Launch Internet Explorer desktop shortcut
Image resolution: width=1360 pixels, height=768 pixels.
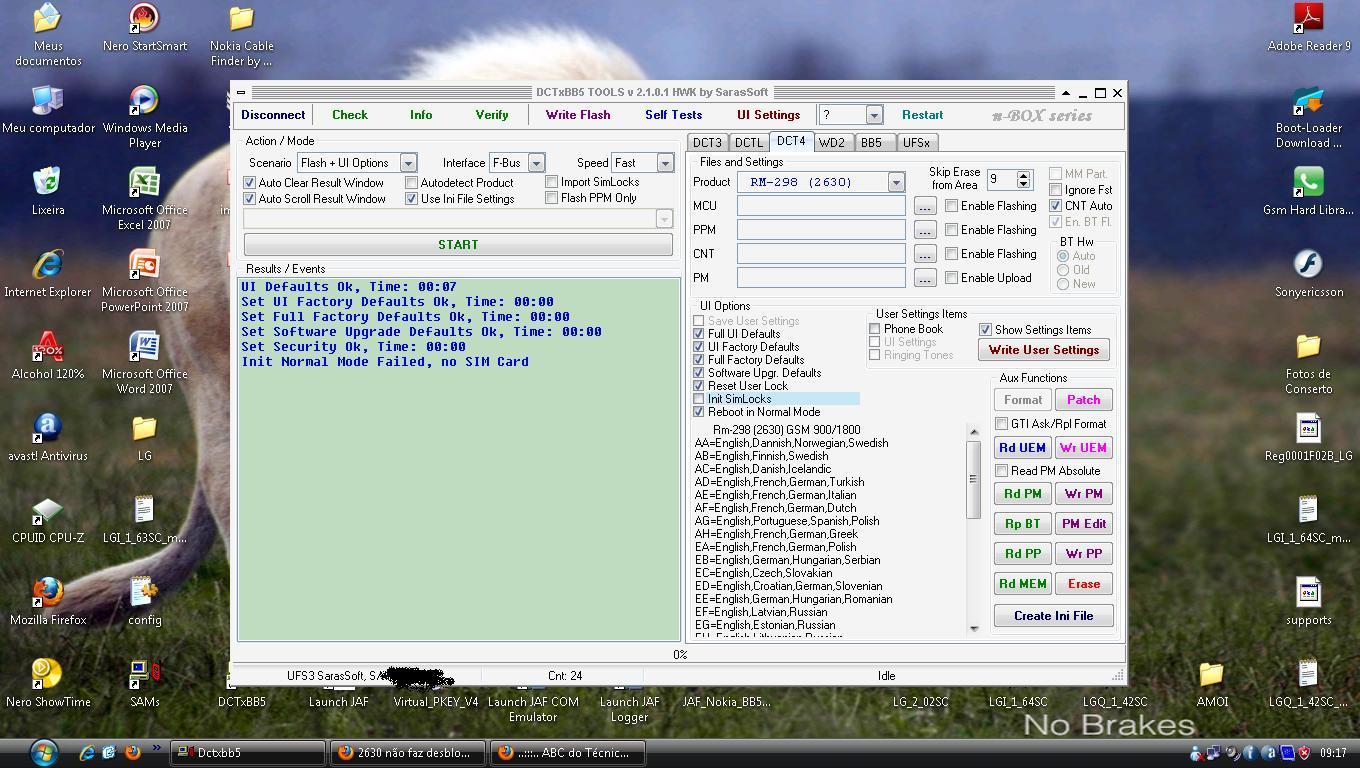click(x=48, y=273)
